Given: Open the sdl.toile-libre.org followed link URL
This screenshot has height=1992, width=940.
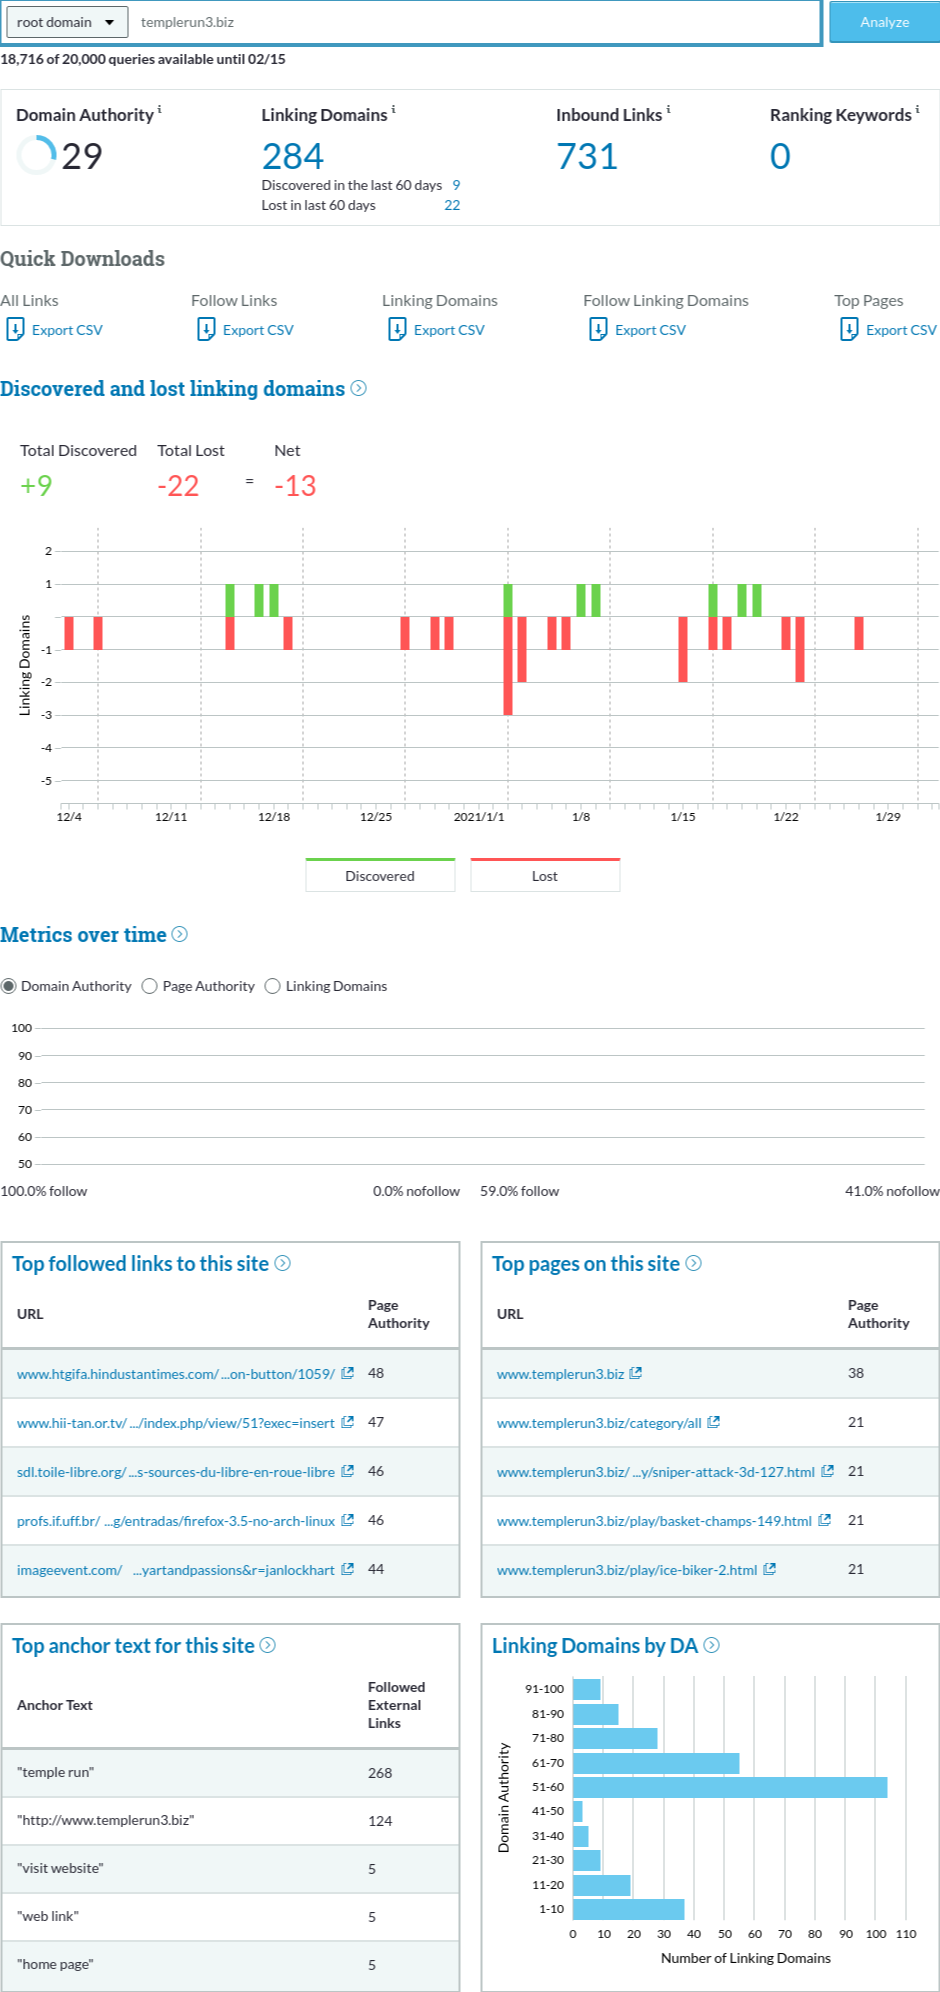Looking at the screenshot, I should click(176, 1472).
